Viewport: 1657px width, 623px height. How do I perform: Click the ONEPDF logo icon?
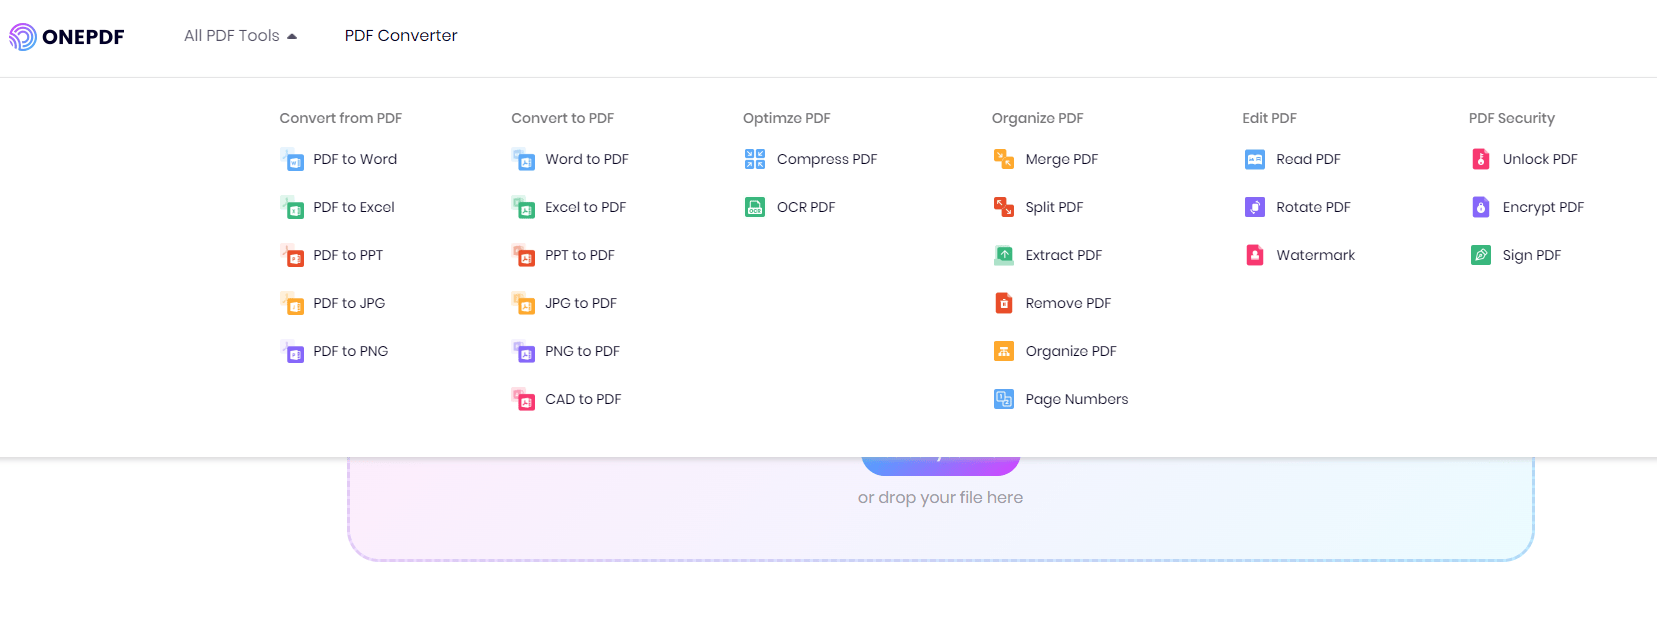coord(23,37)
